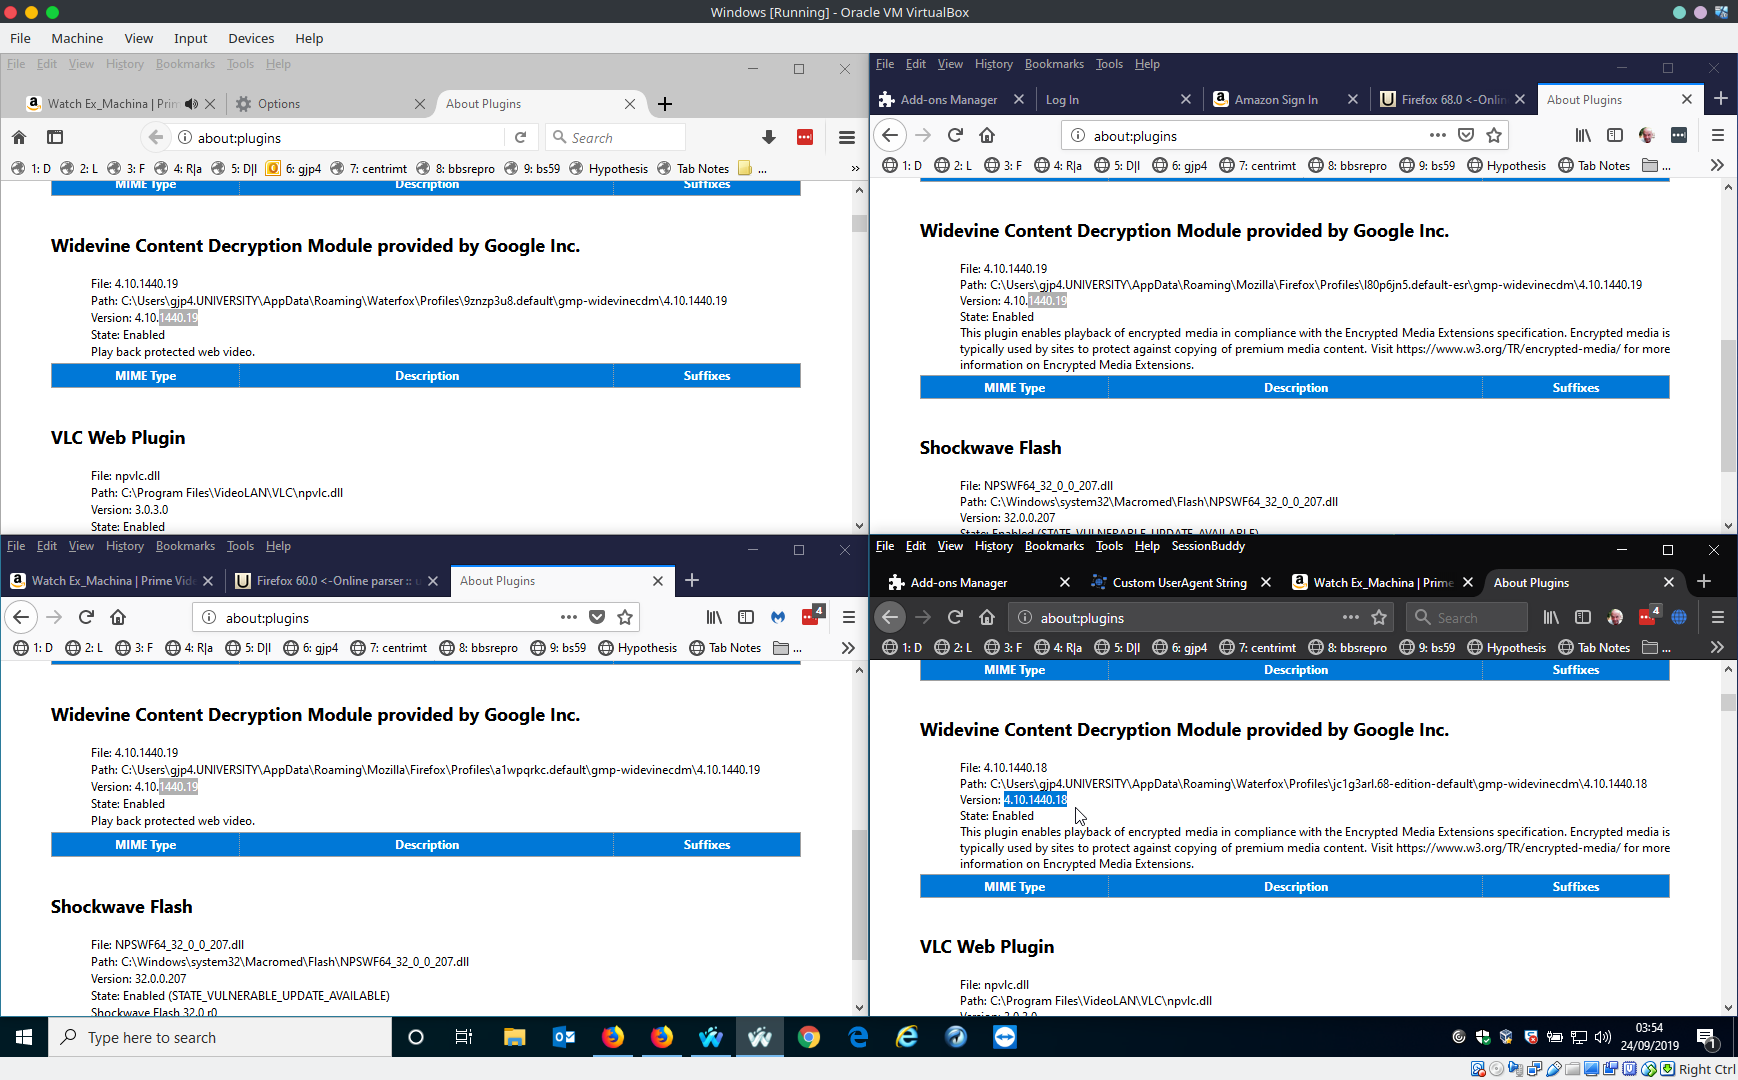Screen dimensions: 1738x1080
Task: Click the Search field in bottom-right browser window
Action: click(x=1469, y=618)
